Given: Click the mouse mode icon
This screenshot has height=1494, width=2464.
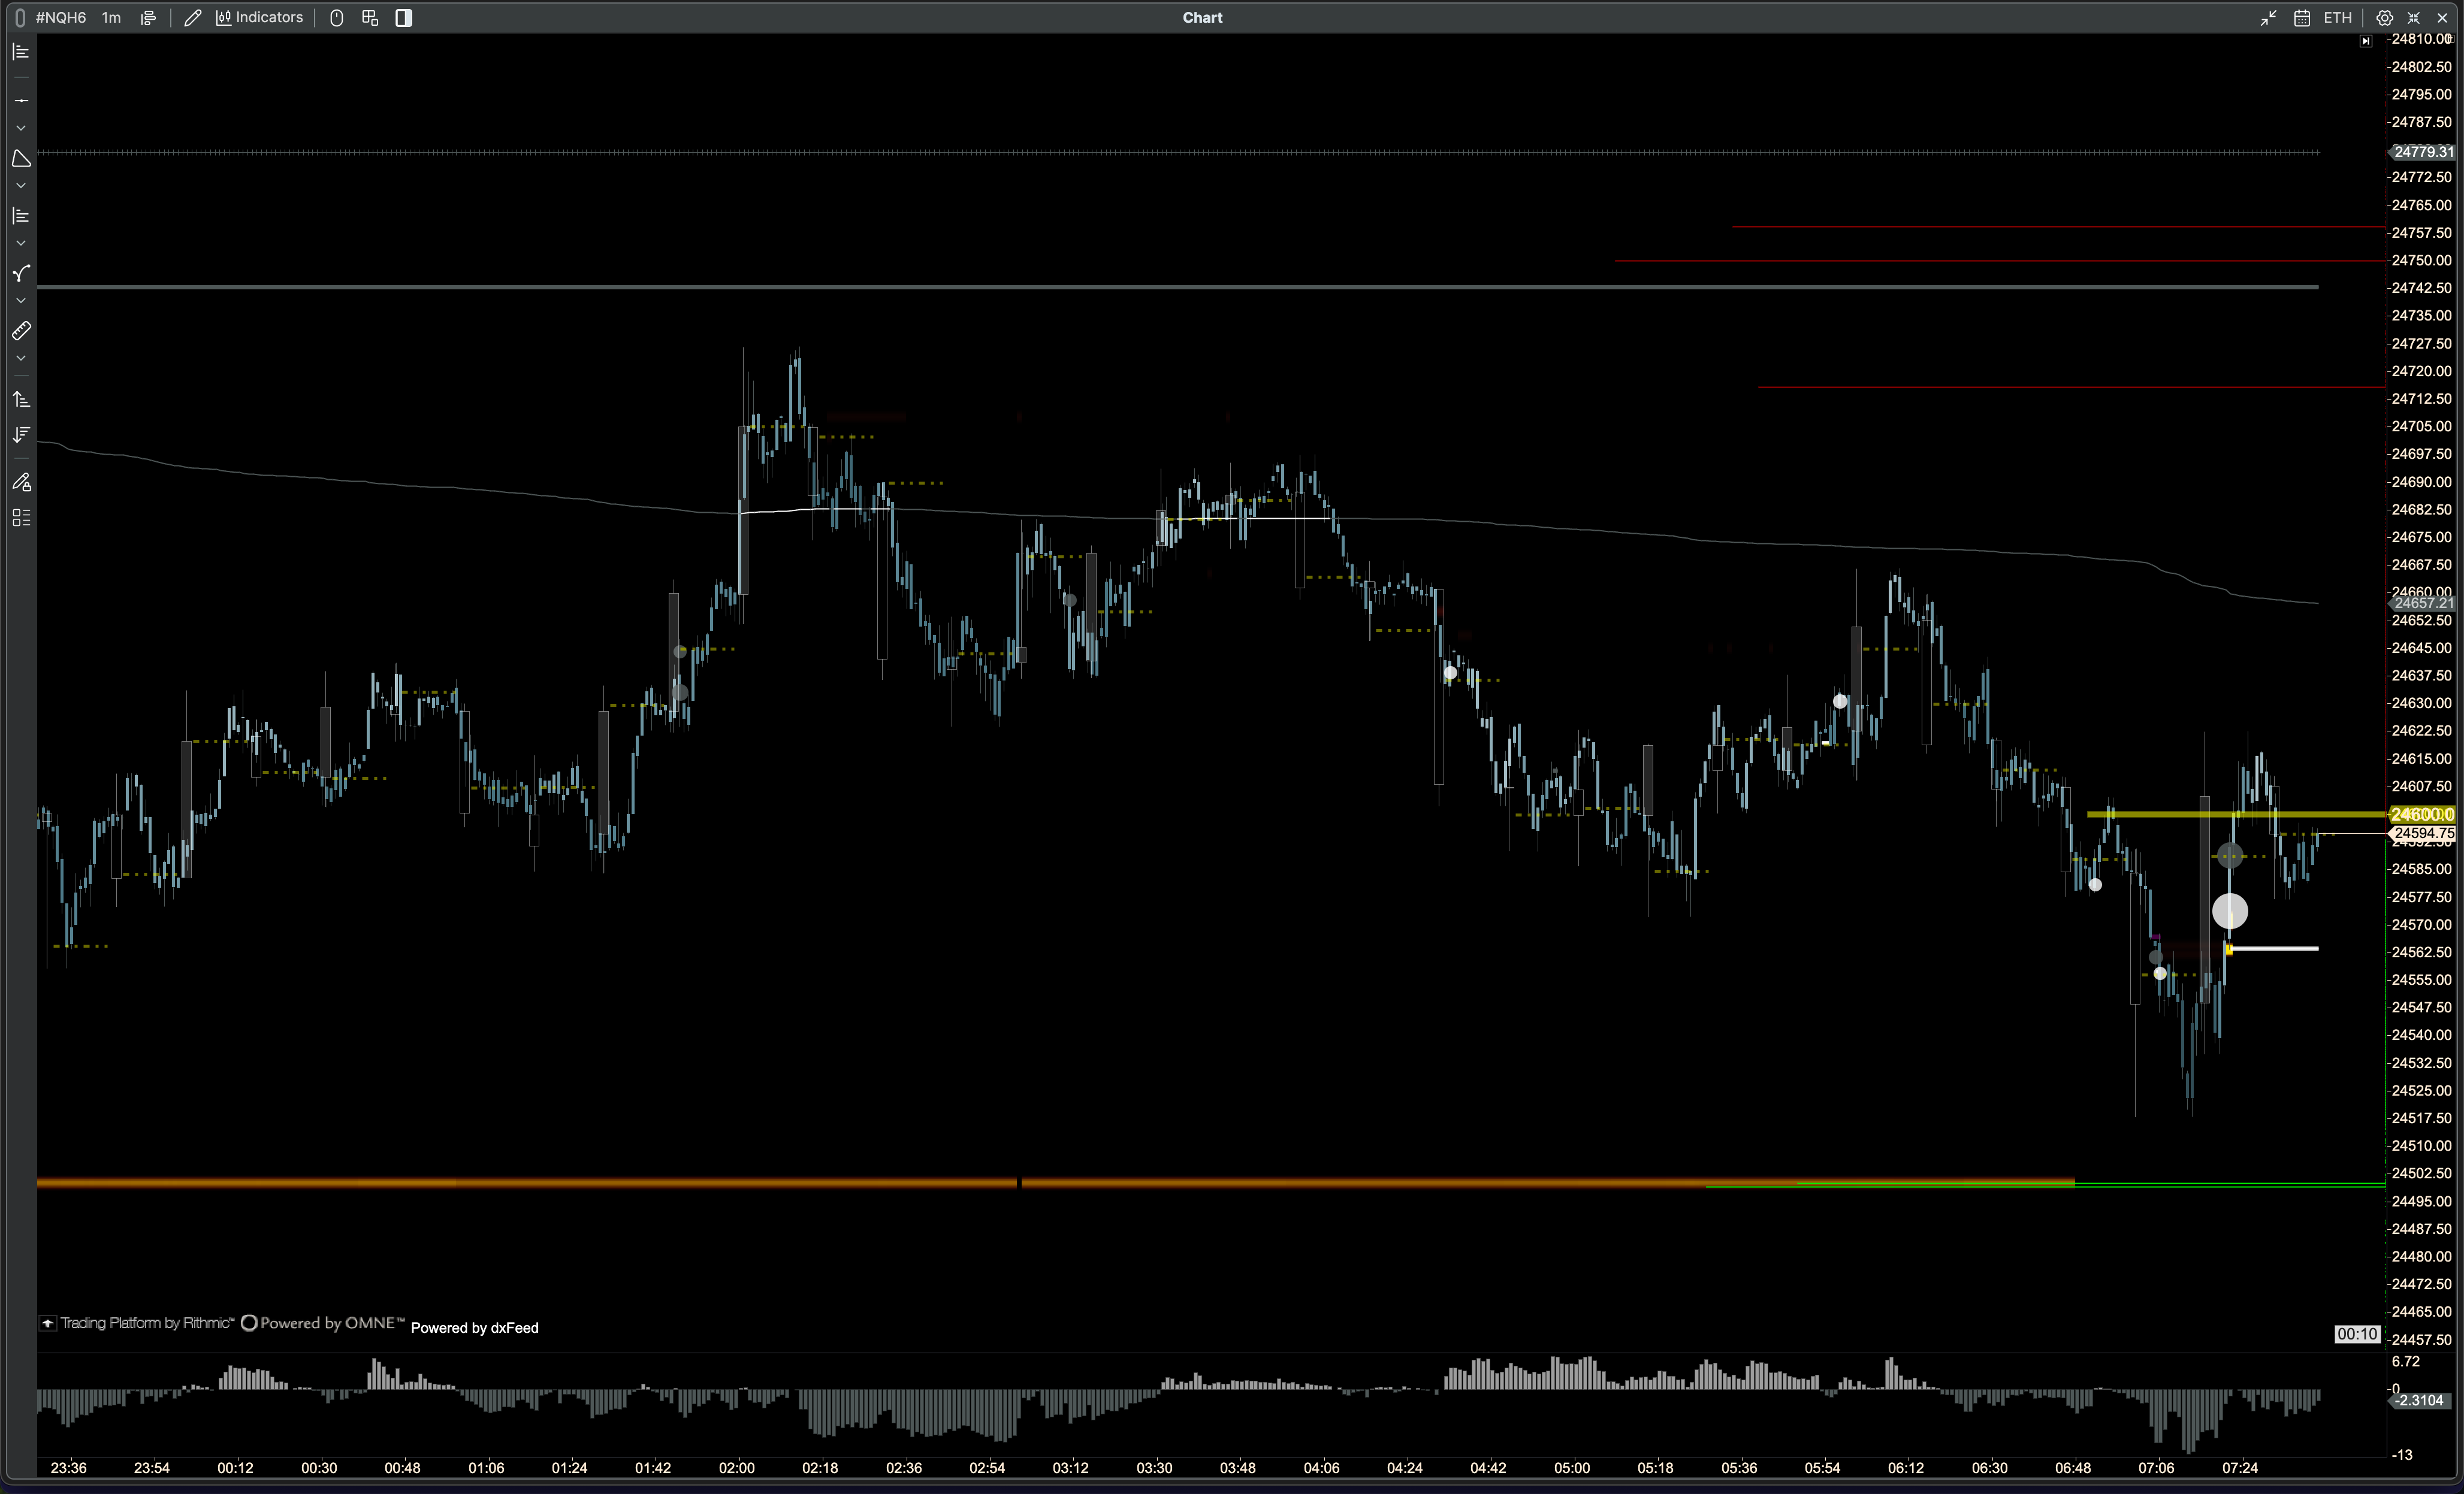Looking at the screenshot, I should point(337,18).
